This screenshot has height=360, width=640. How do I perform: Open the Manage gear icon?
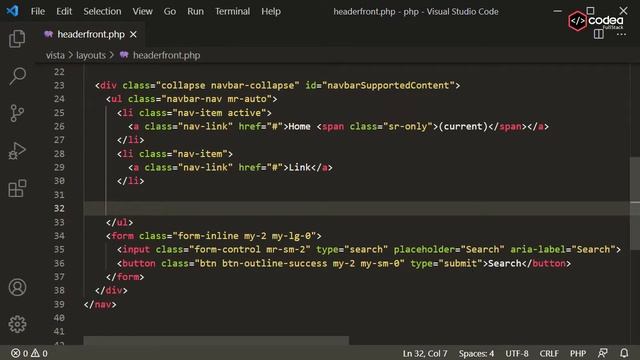click(17, 324)
